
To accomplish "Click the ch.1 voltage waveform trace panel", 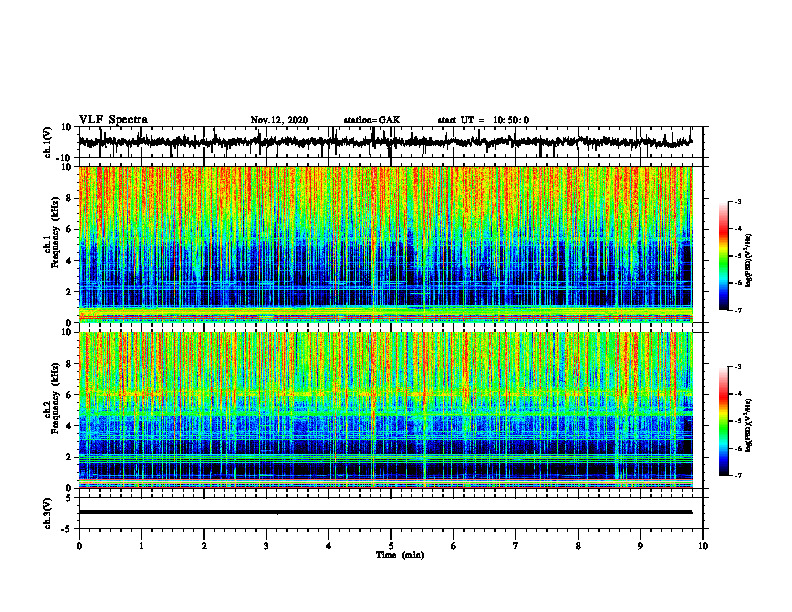I will click(391, 142).
